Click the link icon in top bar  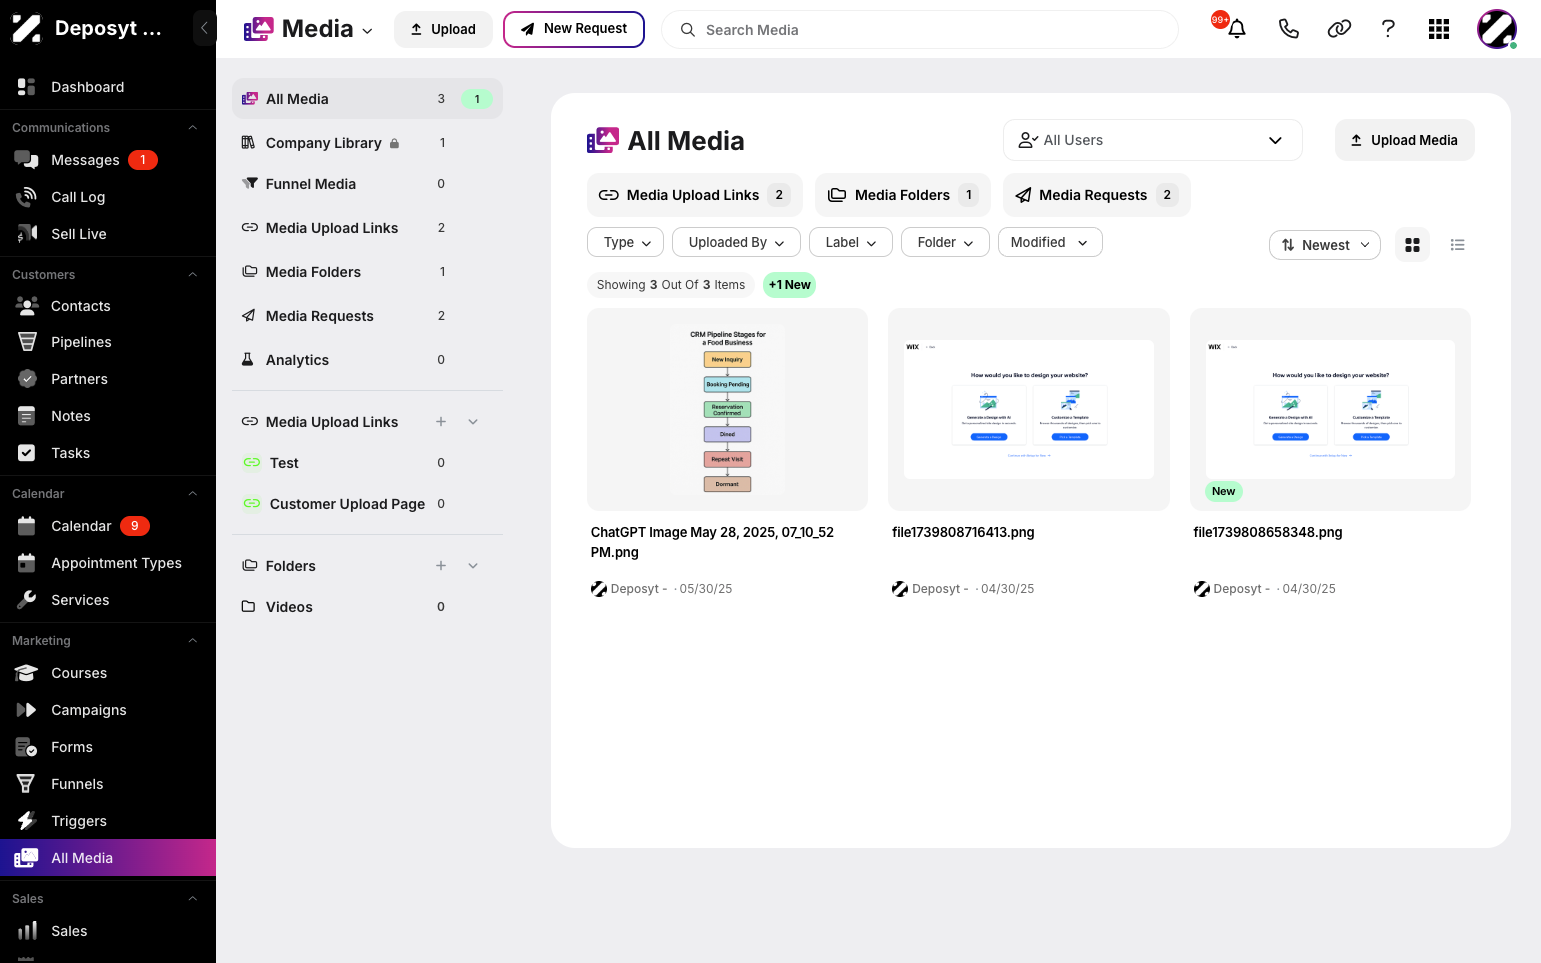pyautogui.click(x=1339, y=29)
